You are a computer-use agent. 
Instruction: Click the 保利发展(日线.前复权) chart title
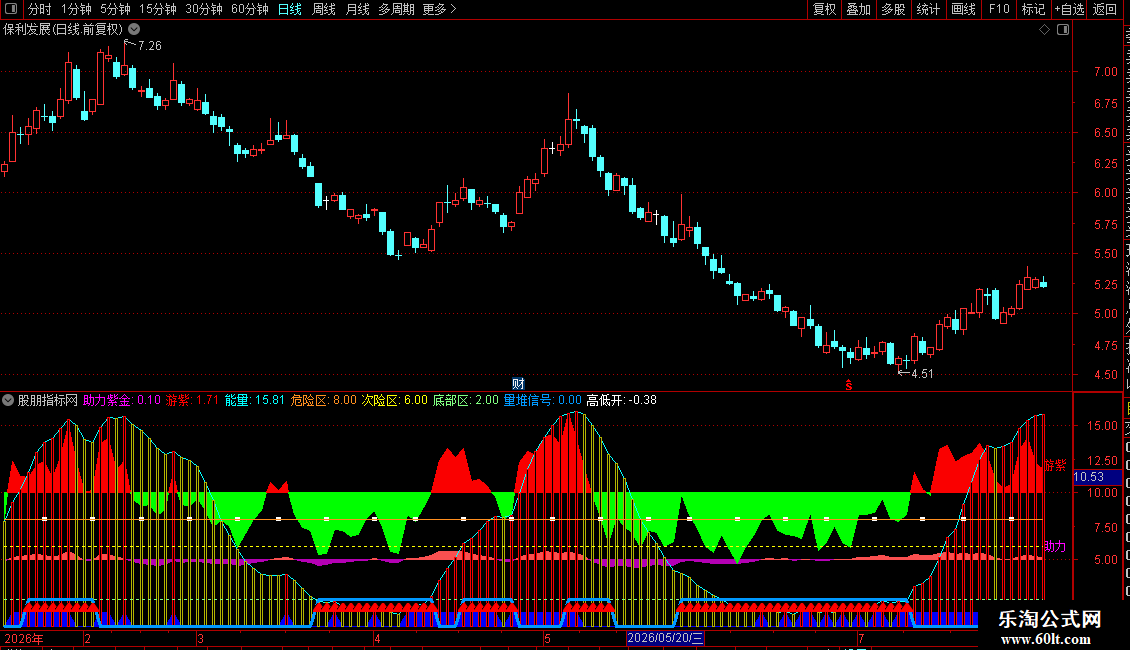63,30
